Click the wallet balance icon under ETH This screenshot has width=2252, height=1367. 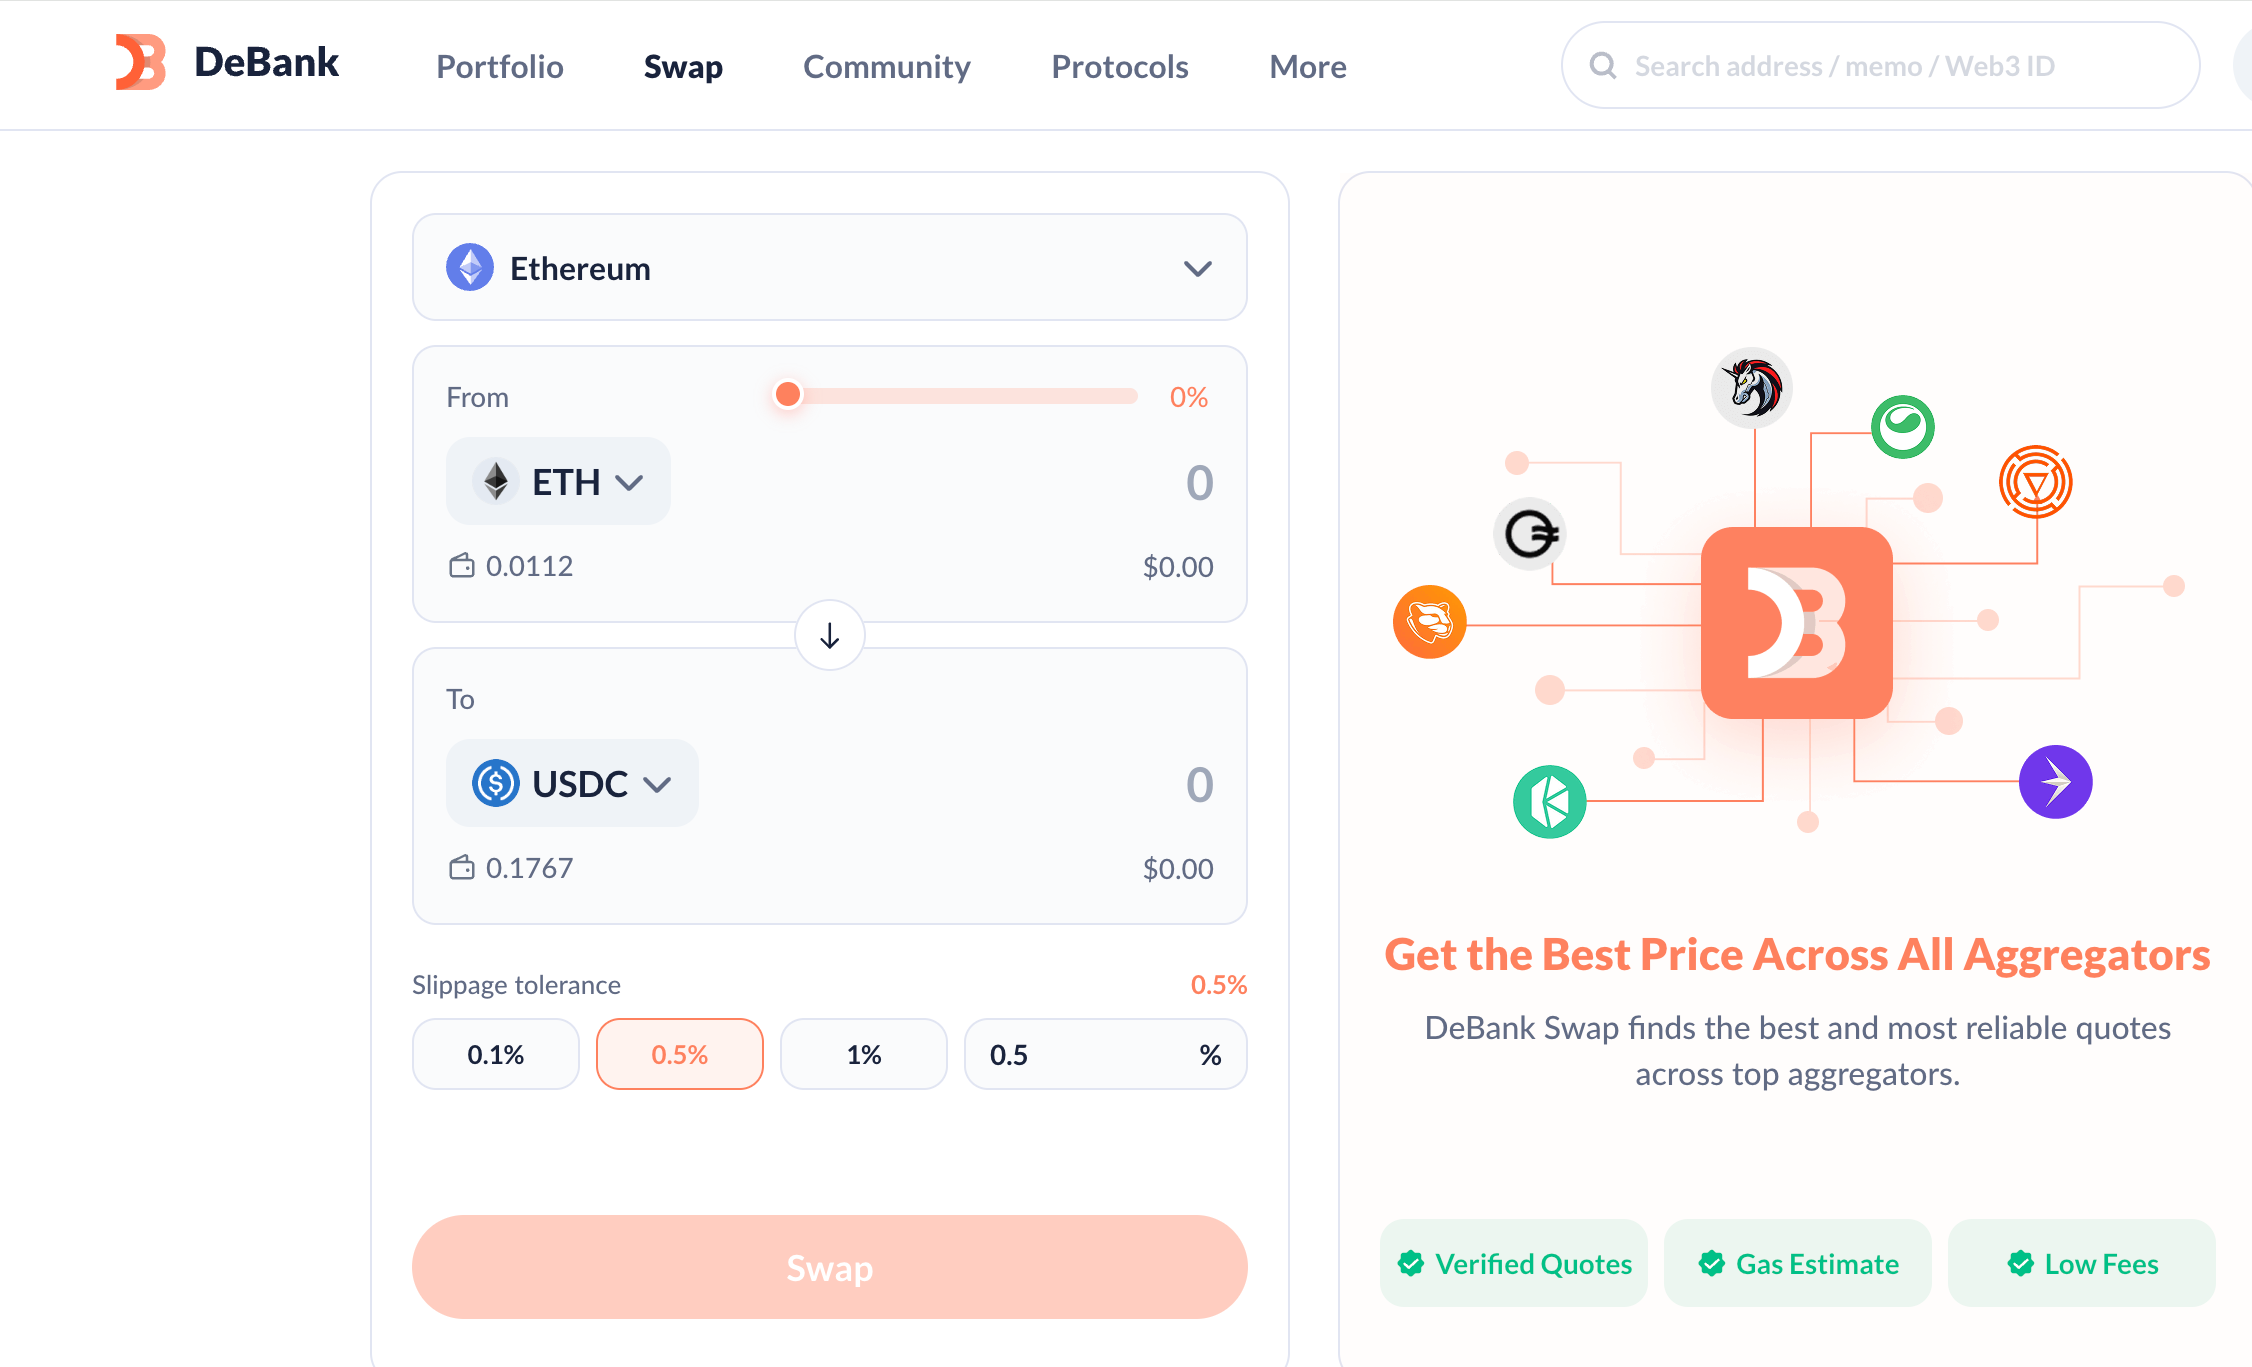461,566
